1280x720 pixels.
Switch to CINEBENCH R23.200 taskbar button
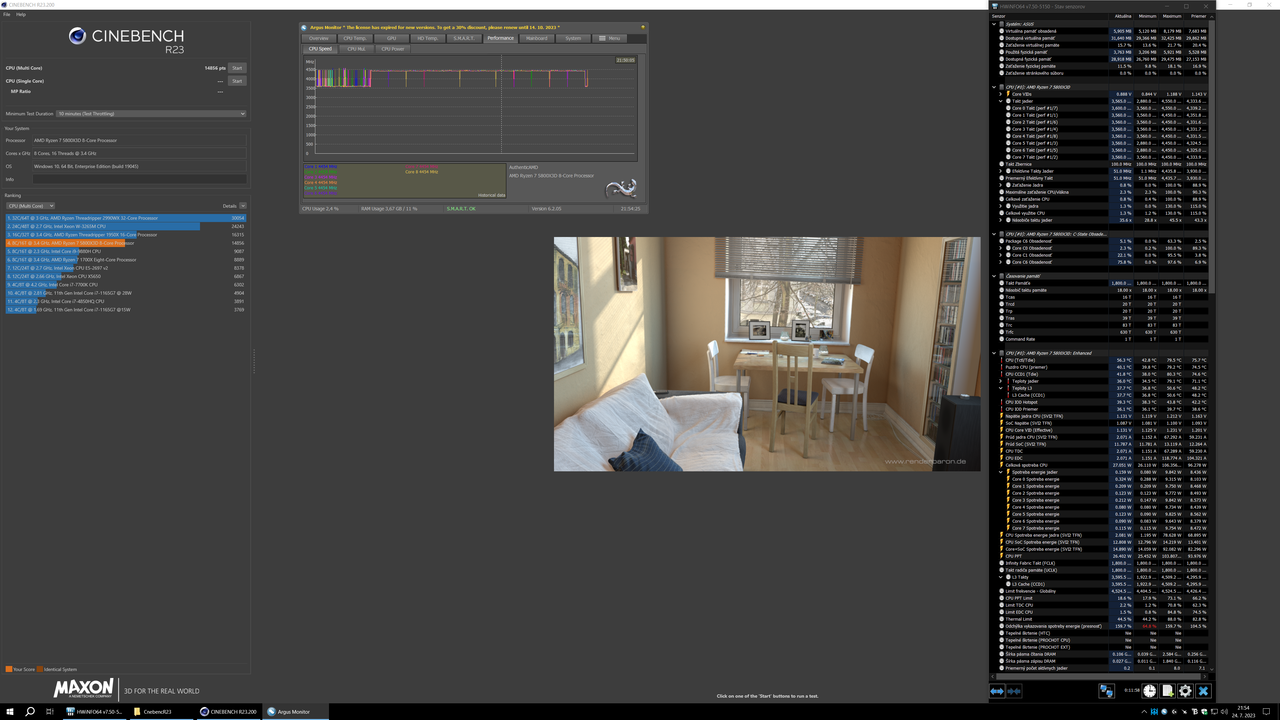pyautogui.click(x=228, y=711)
